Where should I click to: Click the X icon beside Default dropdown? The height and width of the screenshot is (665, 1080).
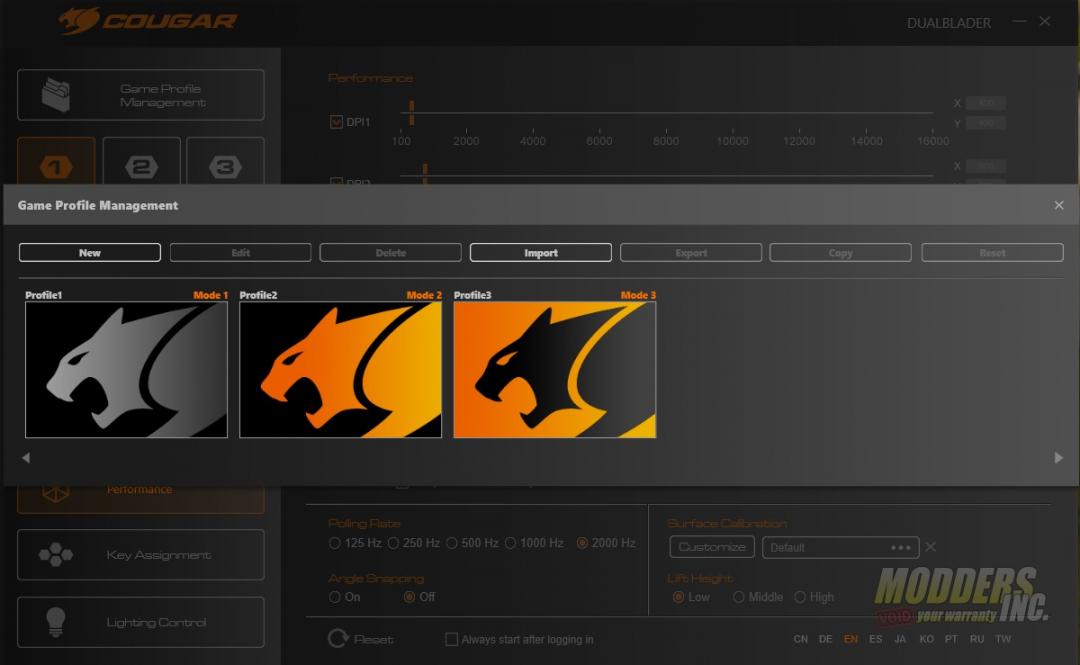[931, 546]
